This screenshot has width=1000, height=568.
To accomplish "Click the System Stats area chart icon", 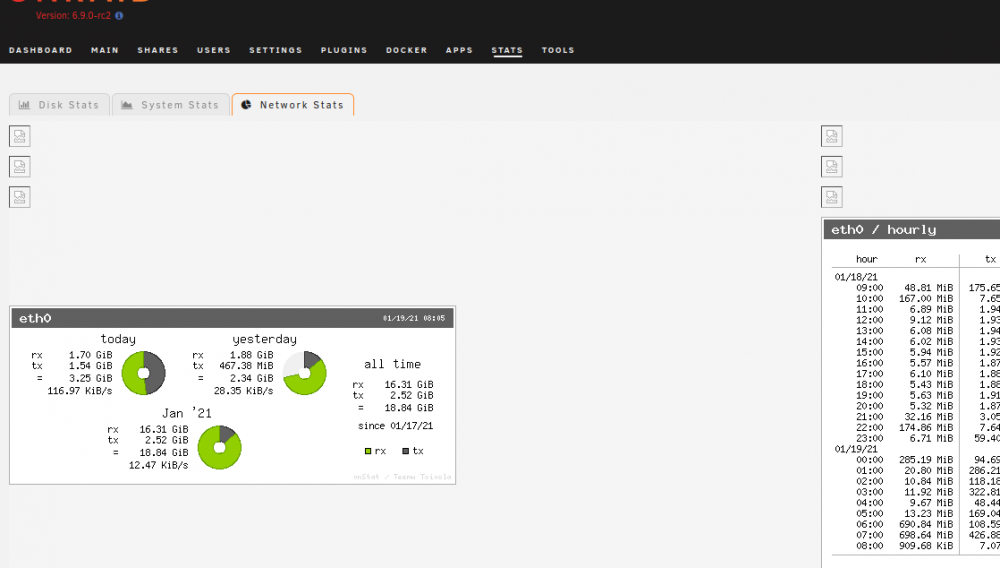I will click(127, 105).
